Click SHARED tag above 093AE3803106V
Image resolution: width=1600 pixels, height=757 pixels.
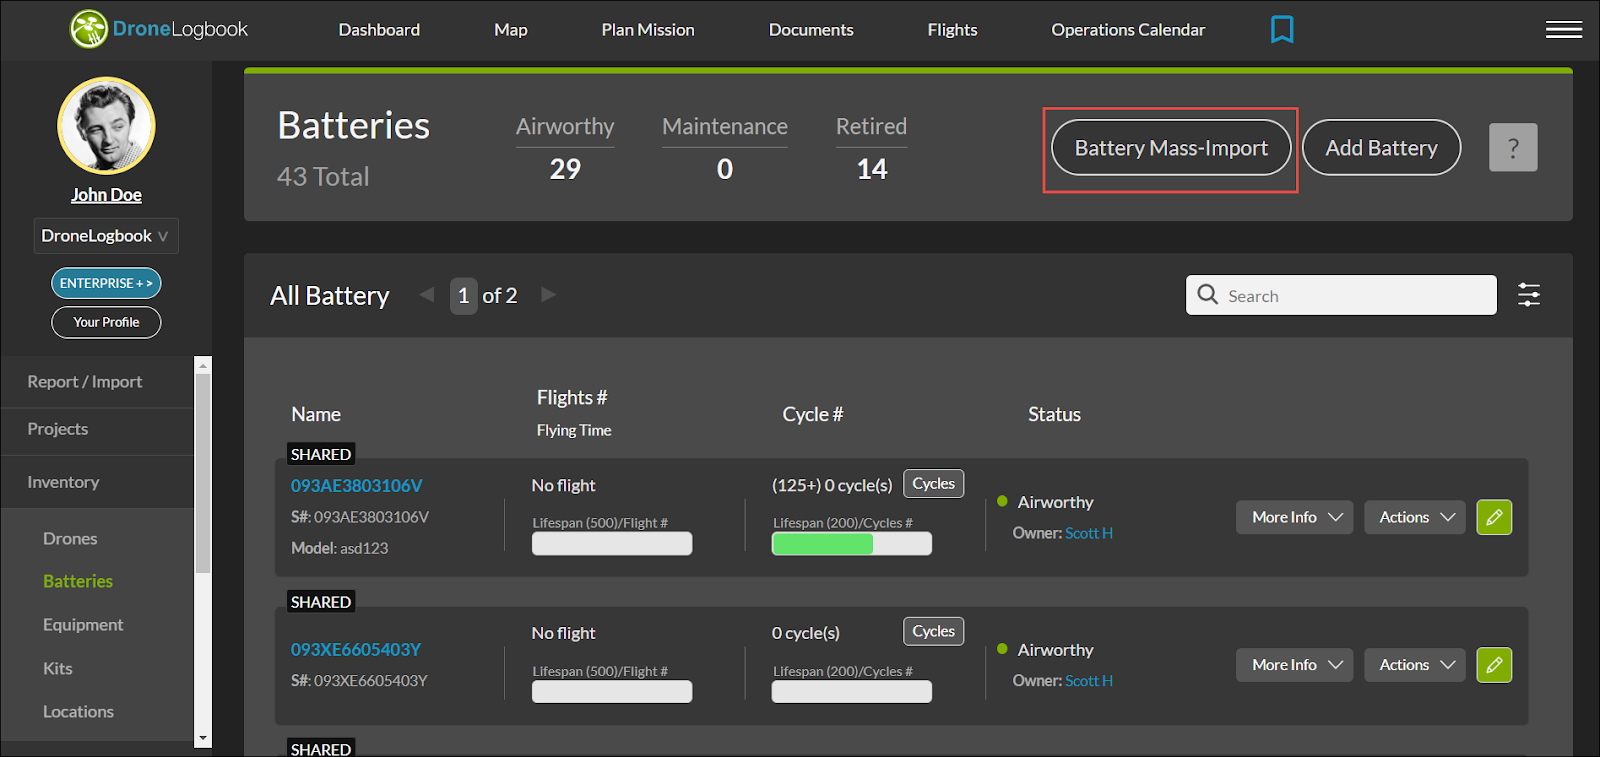(321, 454)
